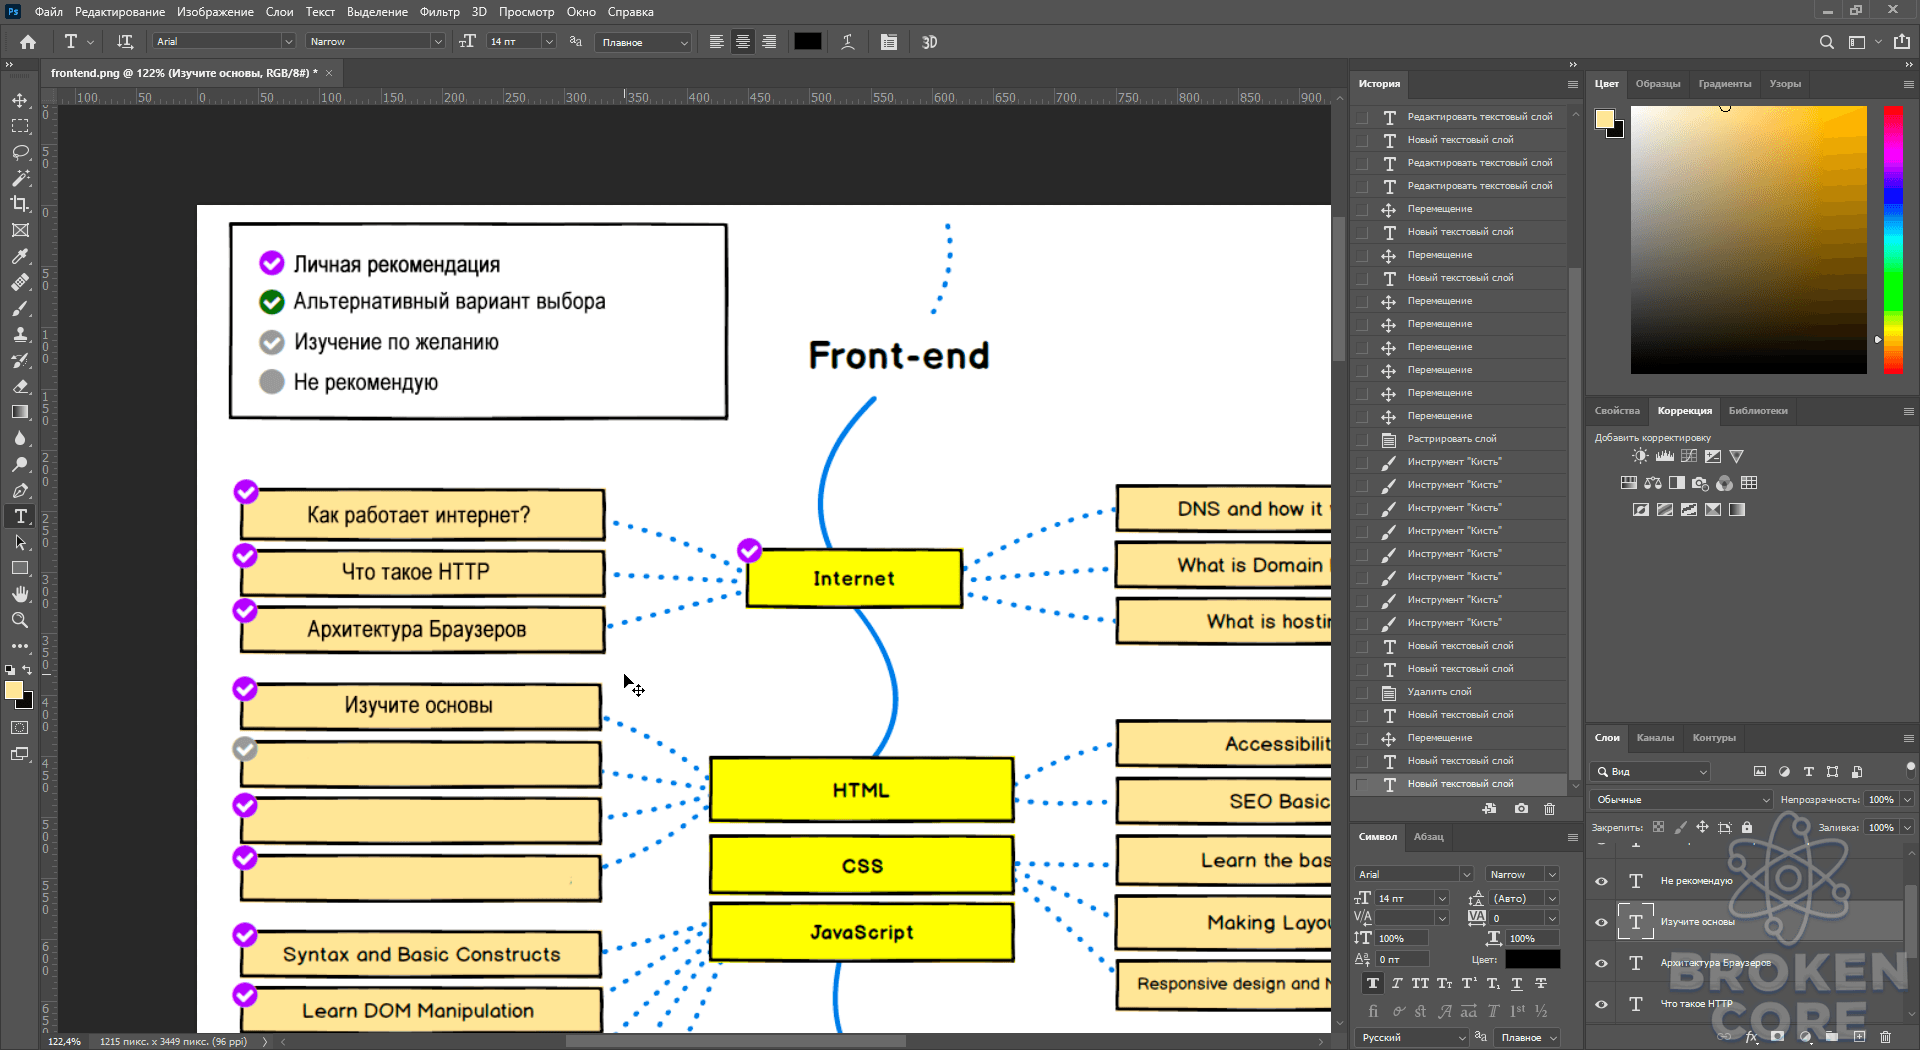Image resolution: width=1920 pixels, height=1050 pixels.
Task: Hide the 'Изучите основы' layer
Action: coord(1602,922)
